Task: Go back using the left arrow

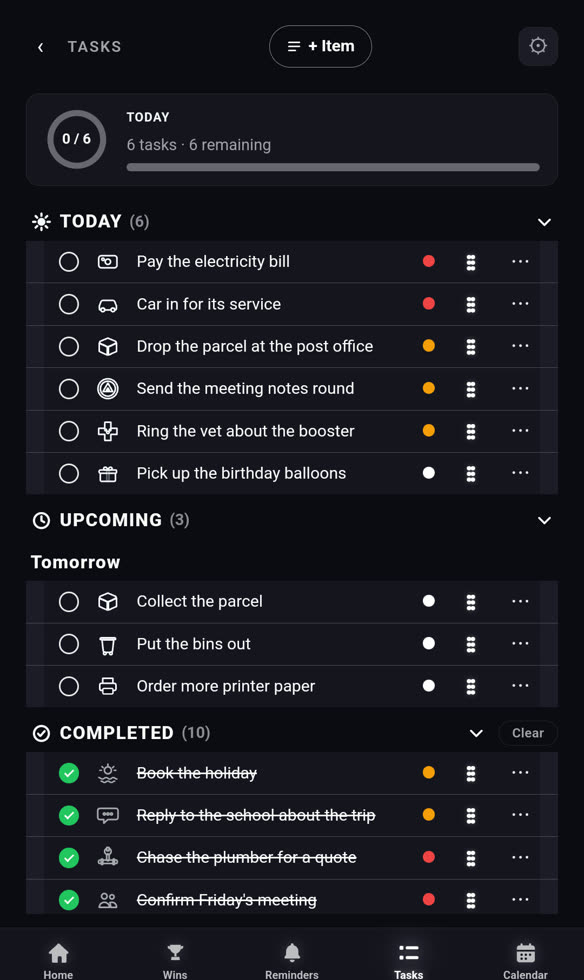Action: coord(41,47)
